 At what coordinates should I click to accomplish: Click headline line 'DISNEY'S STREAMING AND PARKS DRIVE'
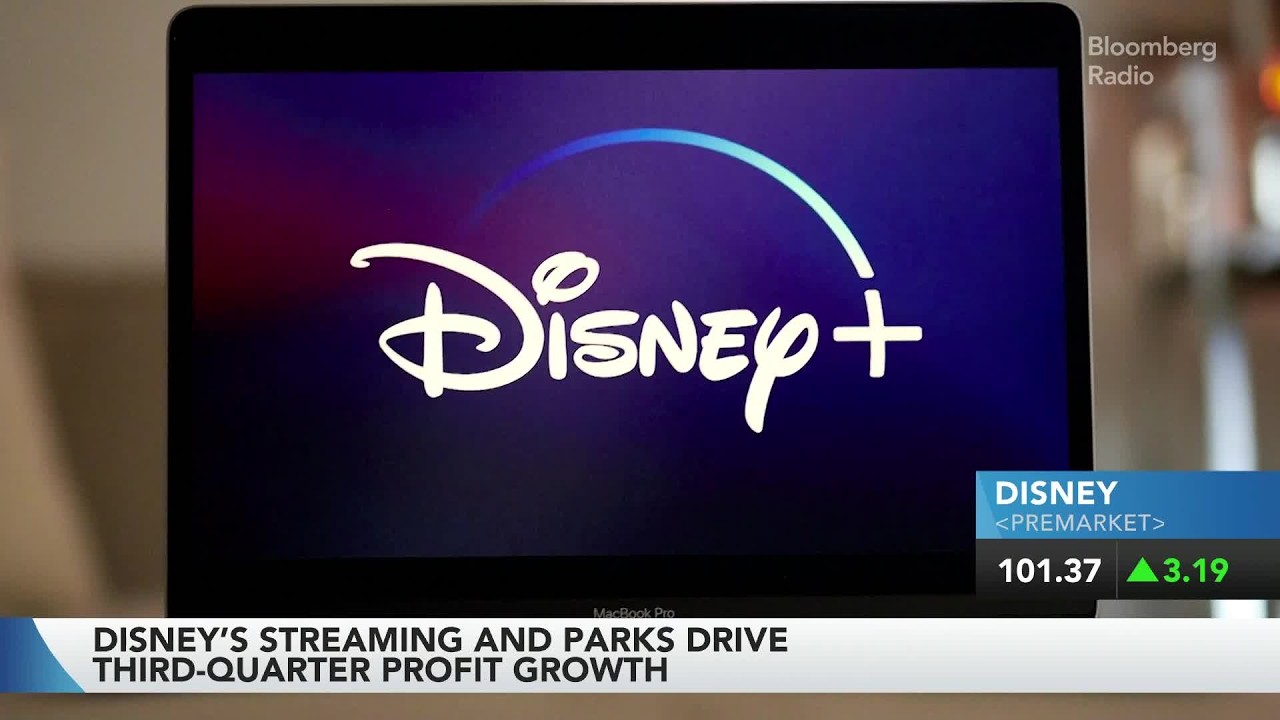440,639
